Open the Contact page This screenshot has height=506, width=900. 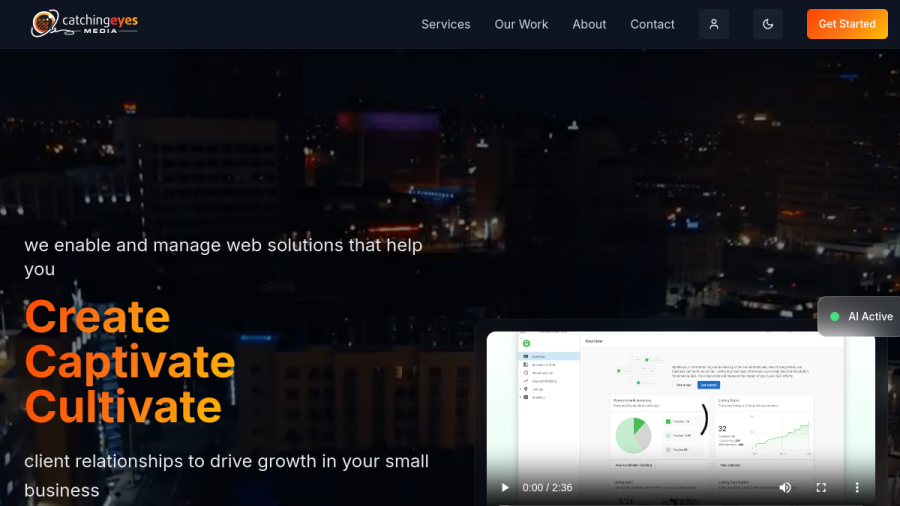[x=652, y=24]
